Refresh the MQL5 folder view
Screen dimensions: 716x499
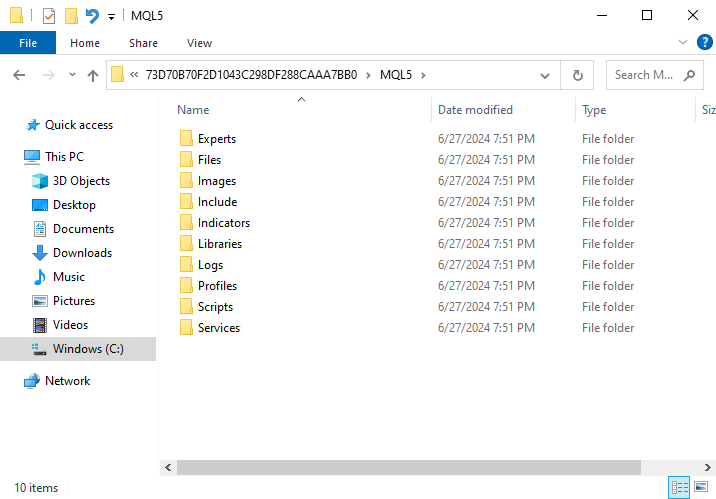[578, 75]
